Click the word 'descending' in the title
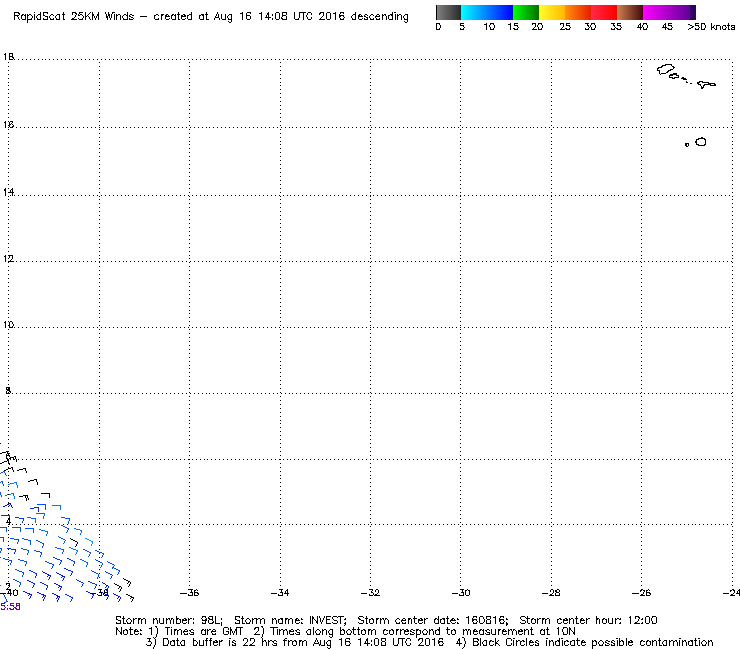This screenshot has height=650, width=740. tap(379, 17)
